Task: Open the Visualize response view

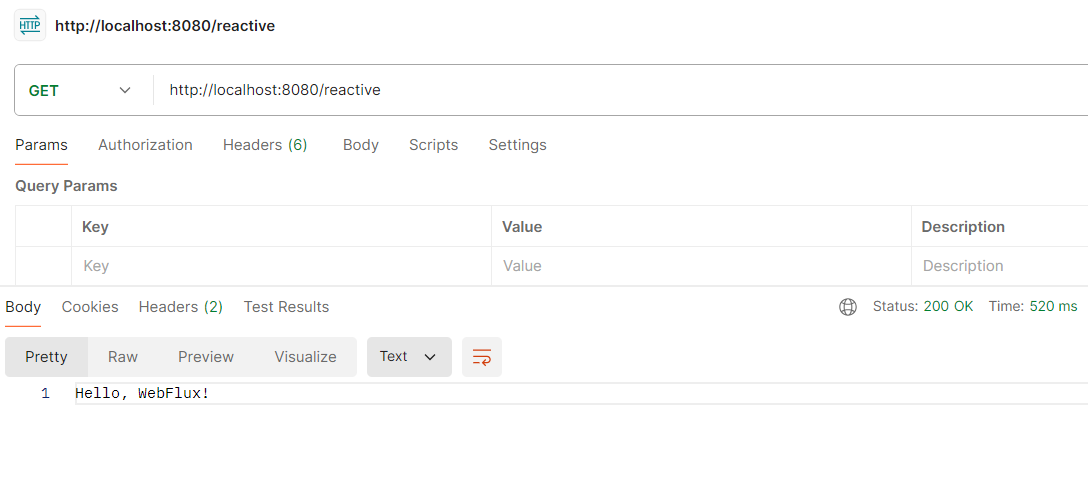Action: (x=305, y=357)
